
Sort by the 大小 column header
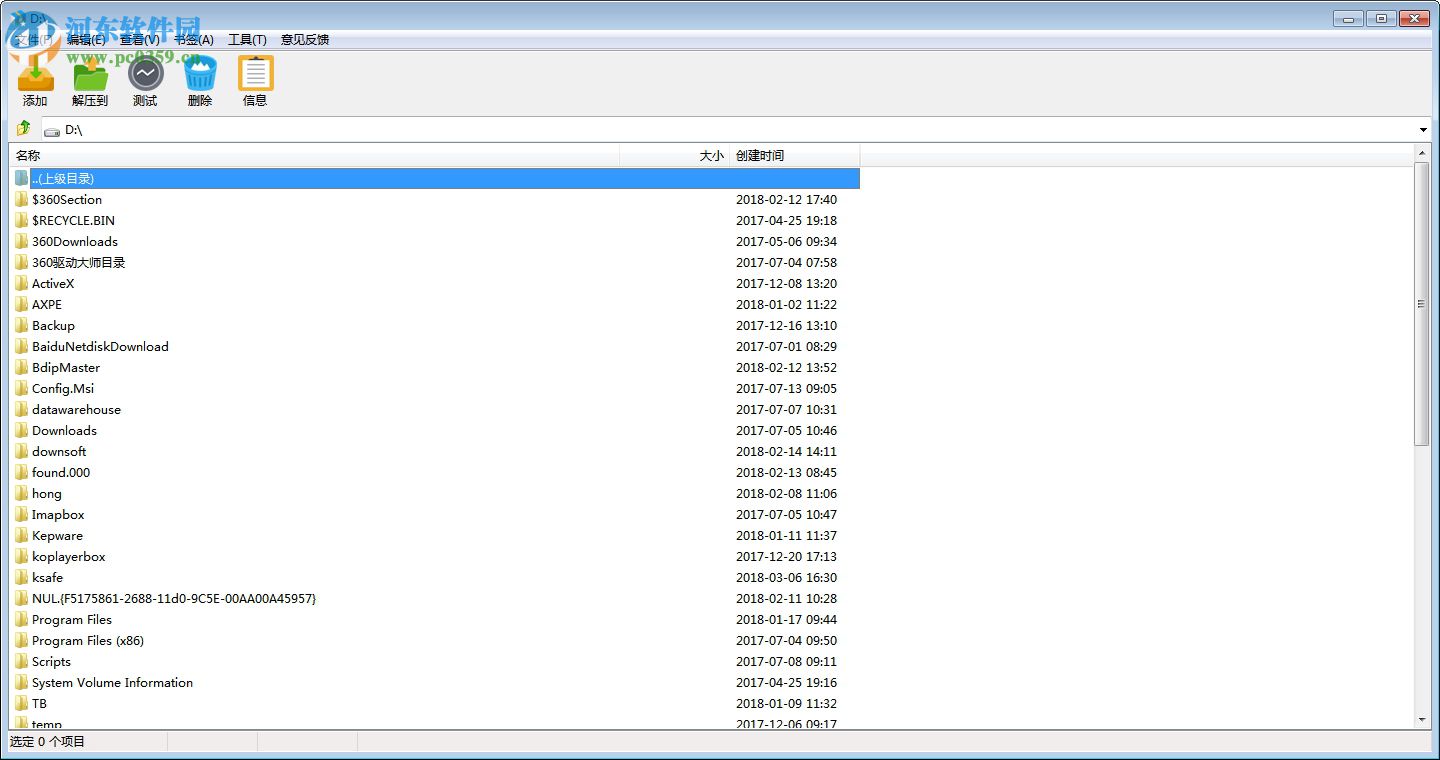[x=675, y=155]
